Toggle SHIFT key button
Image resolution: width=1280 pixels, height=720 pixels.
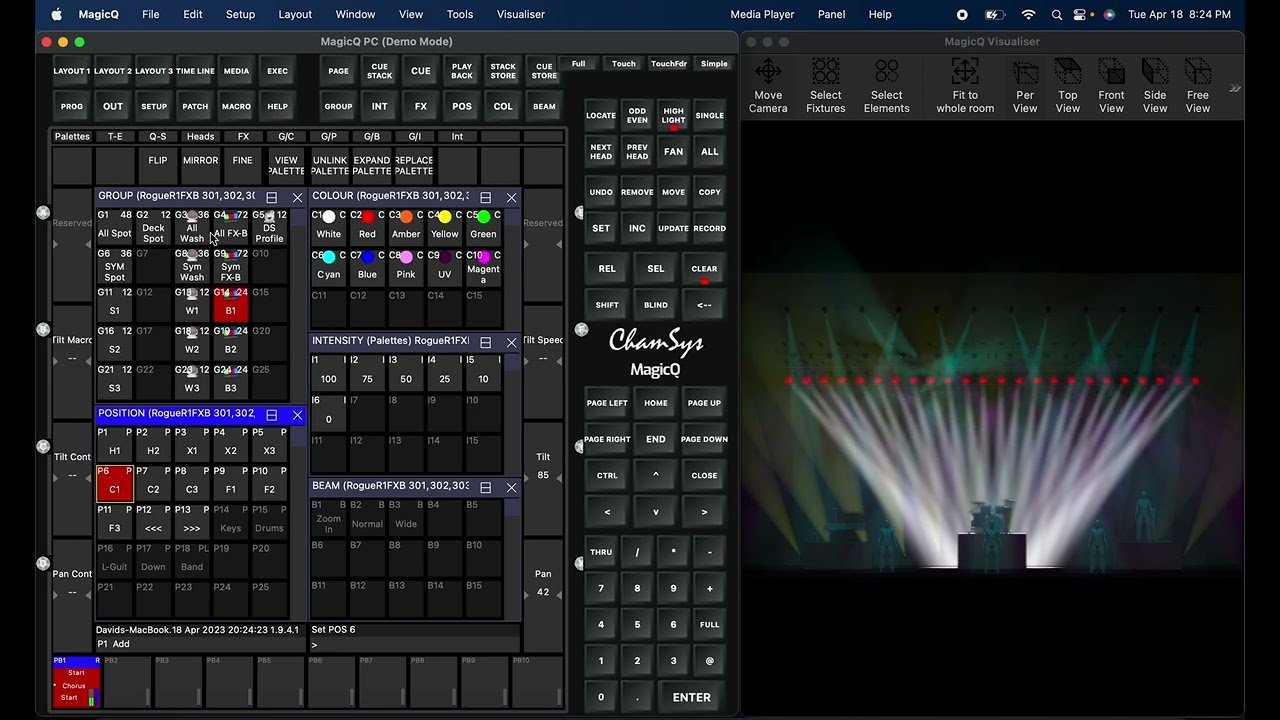pos(607,305)
